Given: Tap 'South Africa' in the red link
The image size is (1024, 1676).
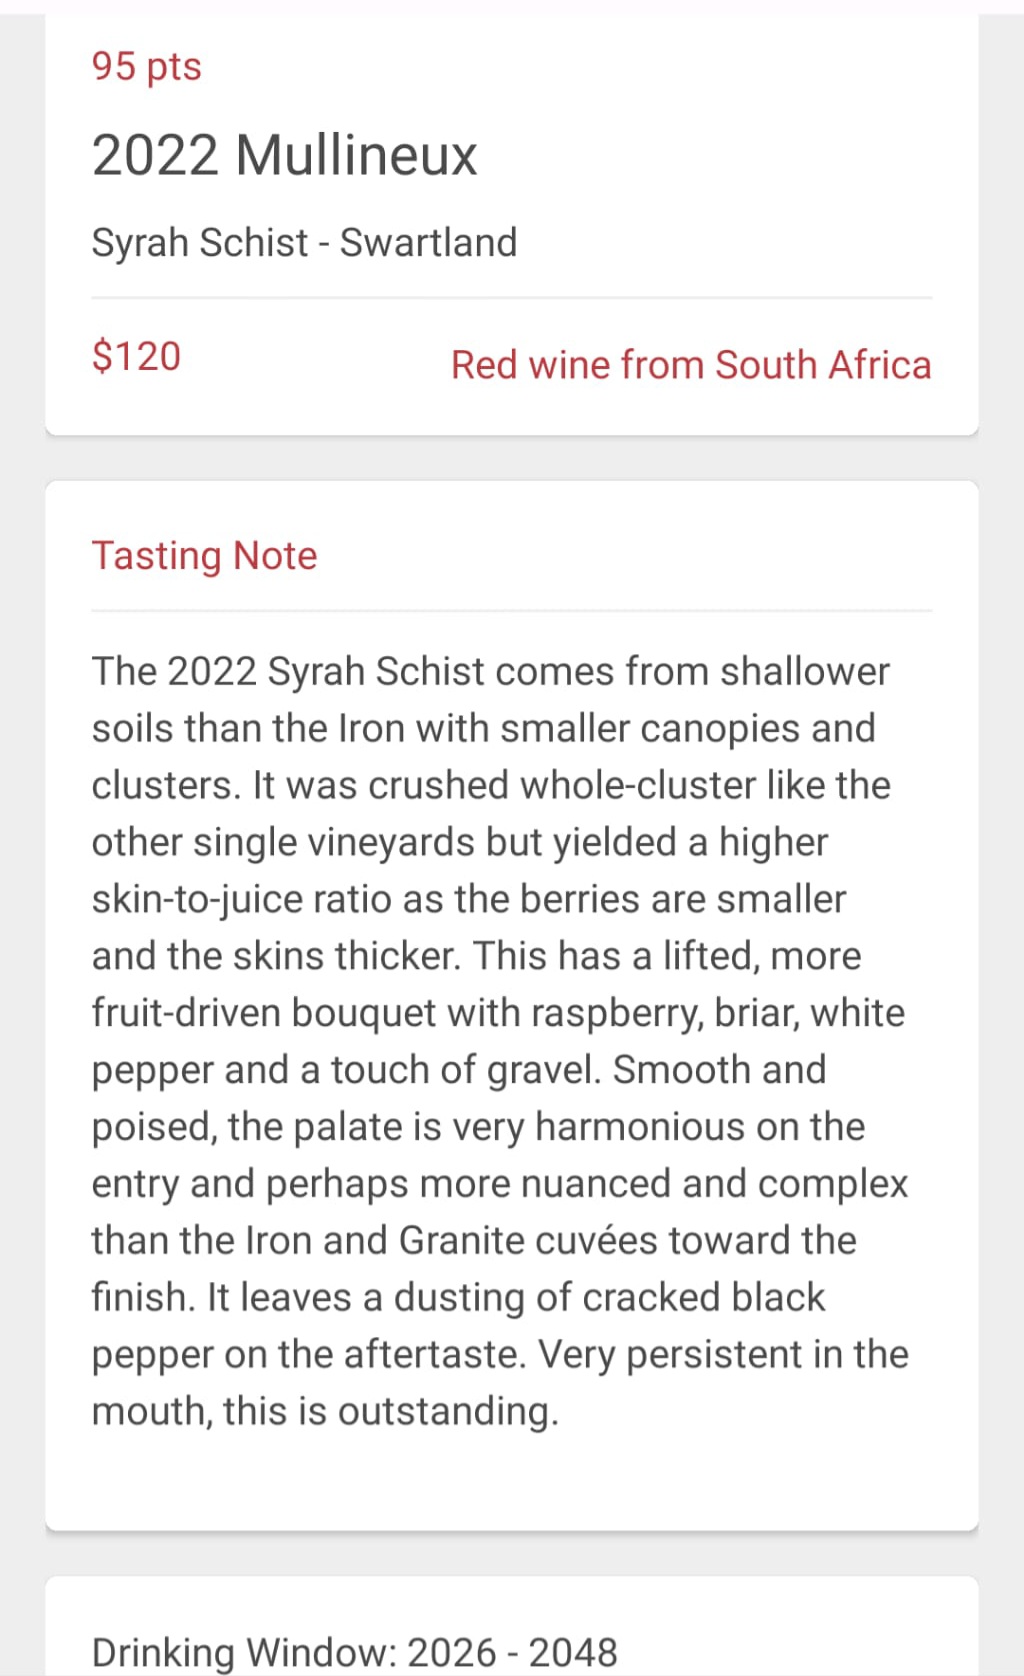Looking at the screenshot, I should [823, 365].
